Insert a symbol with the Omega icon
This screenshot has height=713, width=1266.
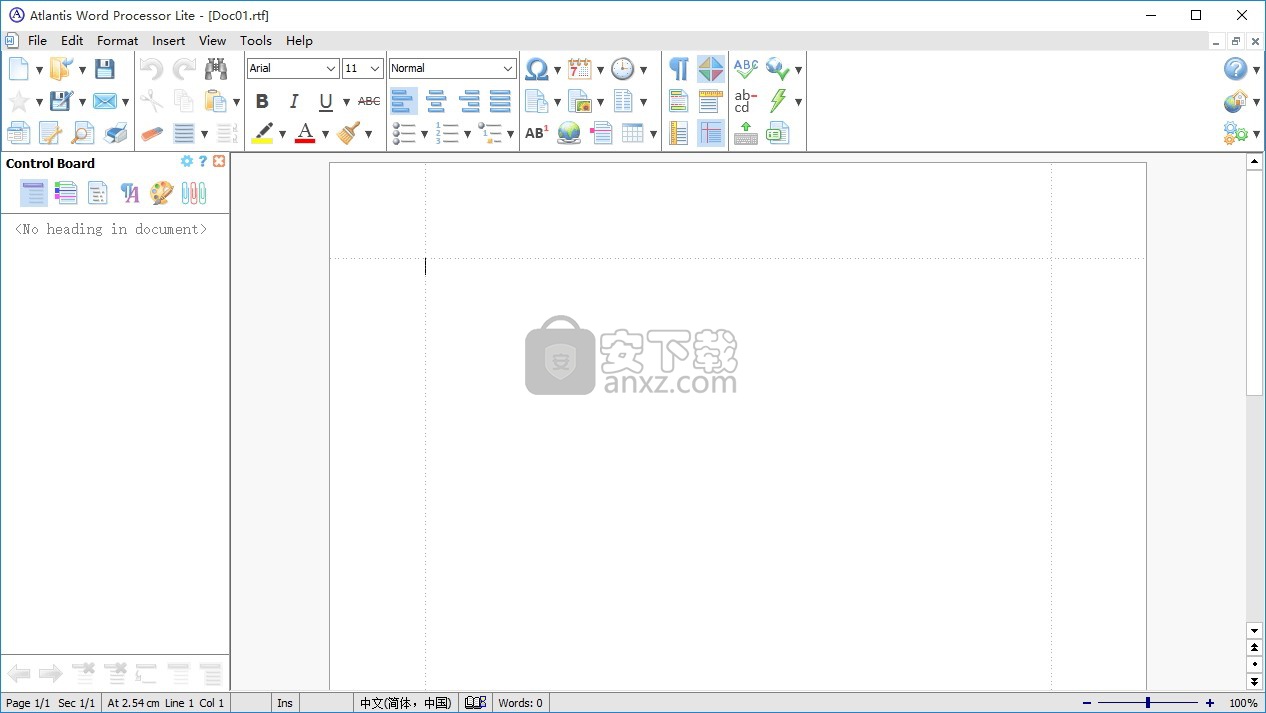click(537, 69)
